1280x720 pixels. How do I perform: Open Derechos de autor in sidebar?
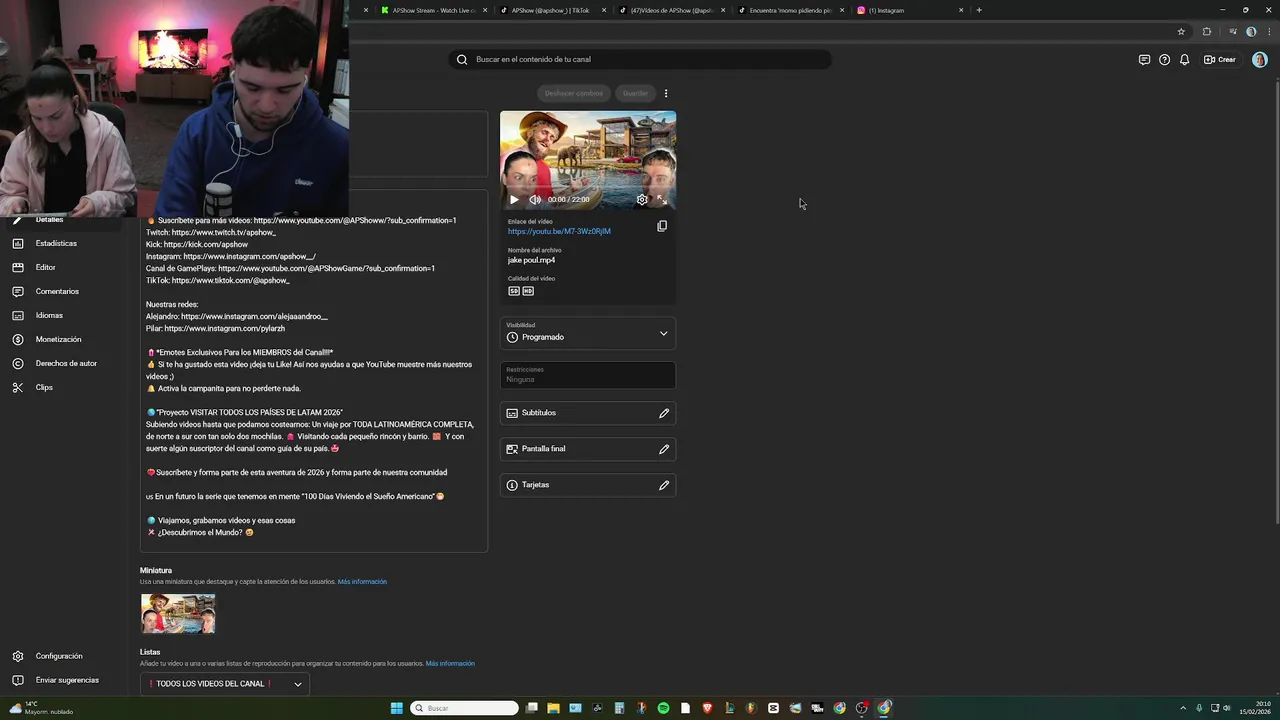click(66, 363)
